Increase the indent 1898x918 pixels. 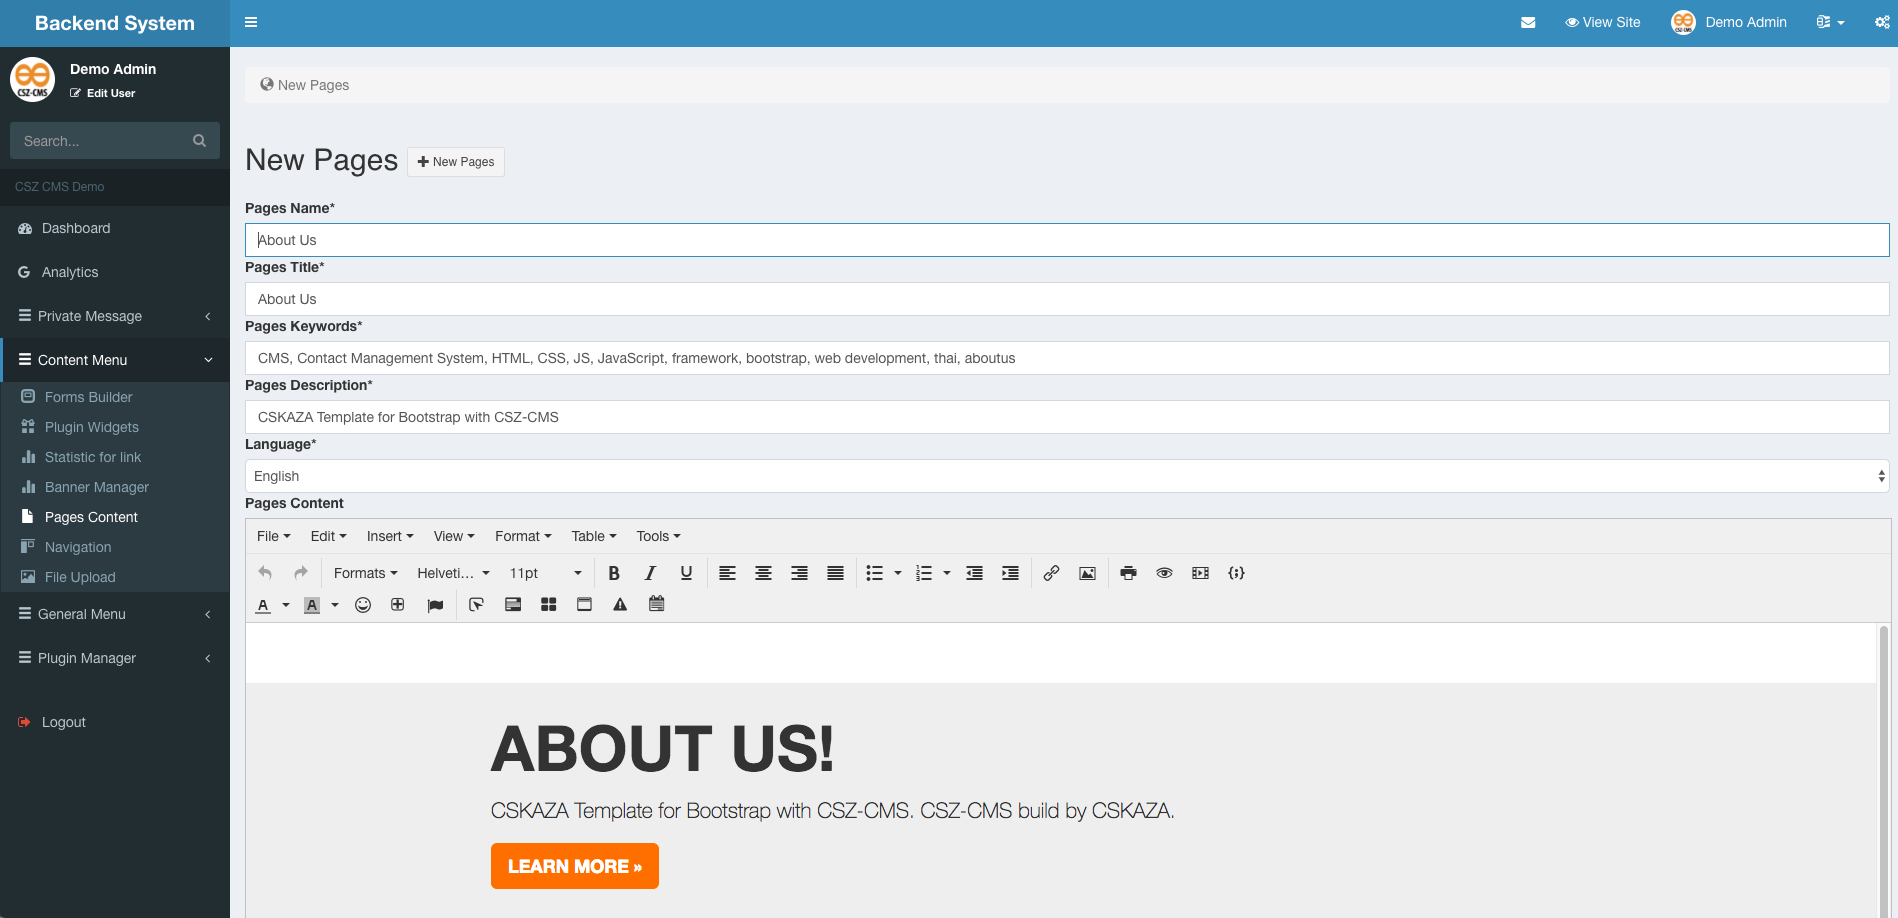1010,573
